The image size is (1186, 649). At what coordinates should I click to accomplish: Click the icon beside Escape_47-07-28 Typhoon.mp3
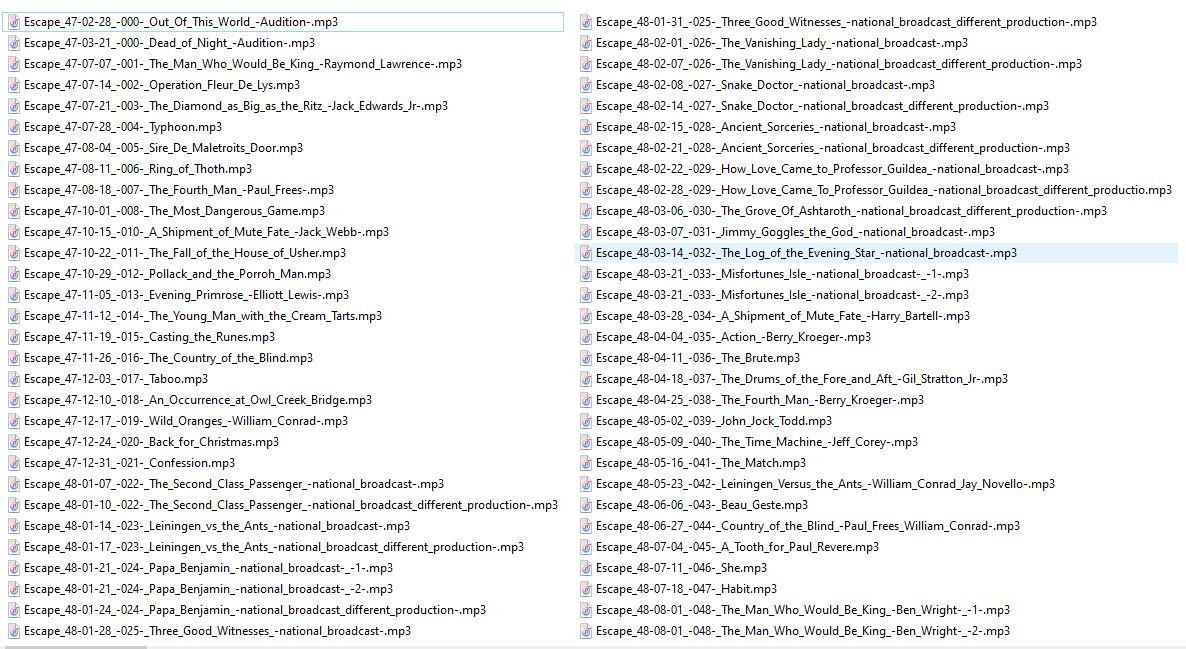pyautogui.click(x=14, y=127)
